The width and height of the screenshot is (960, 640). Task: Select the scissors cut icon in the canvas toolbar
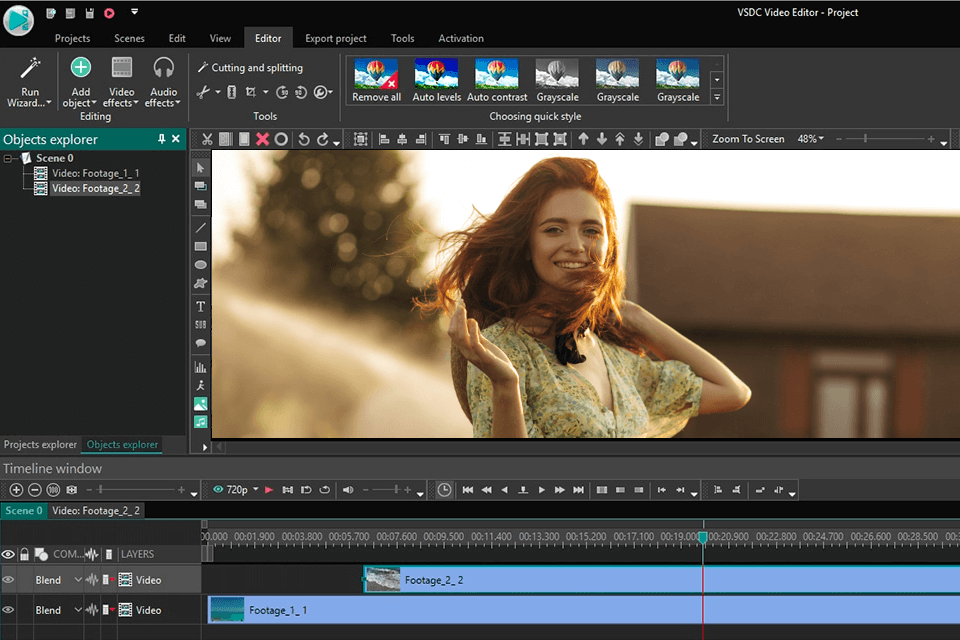207,139
